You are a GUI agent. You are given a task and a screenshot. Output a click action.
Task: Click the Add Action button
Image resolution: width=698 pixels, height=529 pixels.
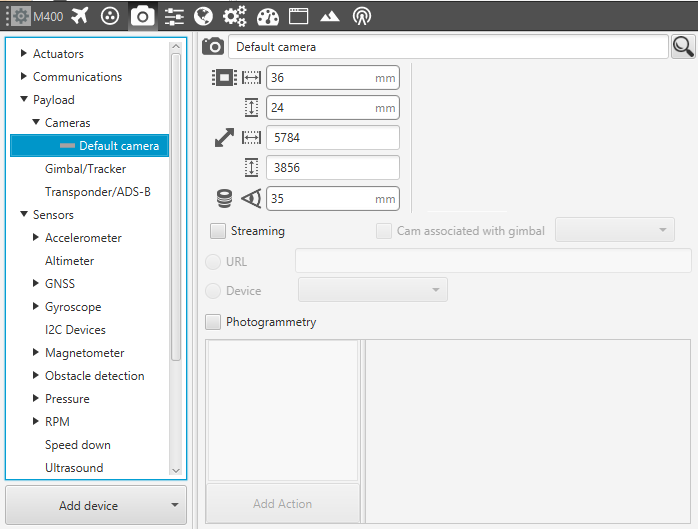(283, 504)
